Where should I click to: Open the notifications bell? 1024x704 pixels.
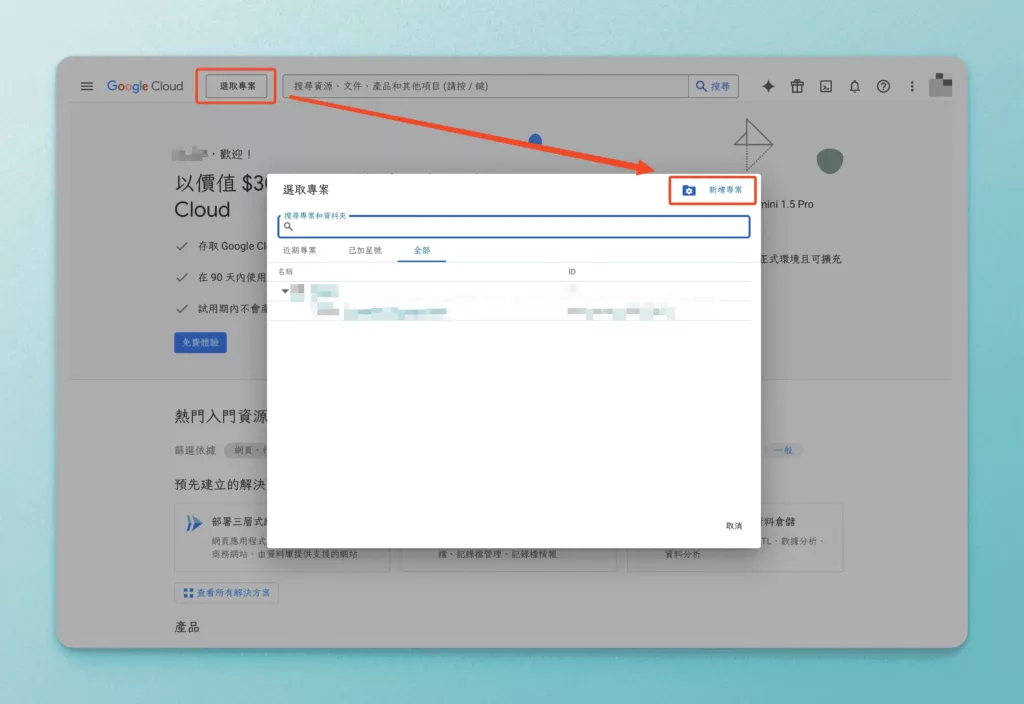pos(854,86)
